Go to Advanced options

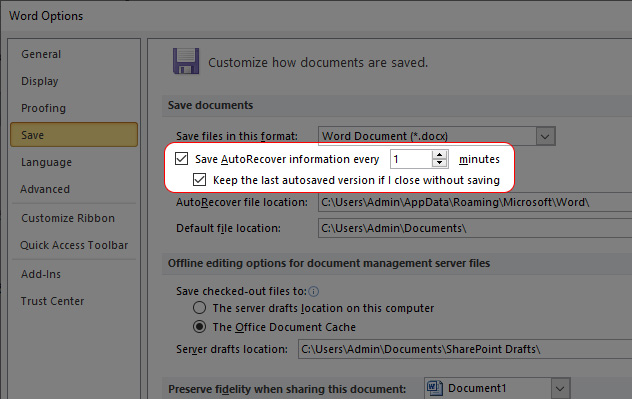pos(45,189)
